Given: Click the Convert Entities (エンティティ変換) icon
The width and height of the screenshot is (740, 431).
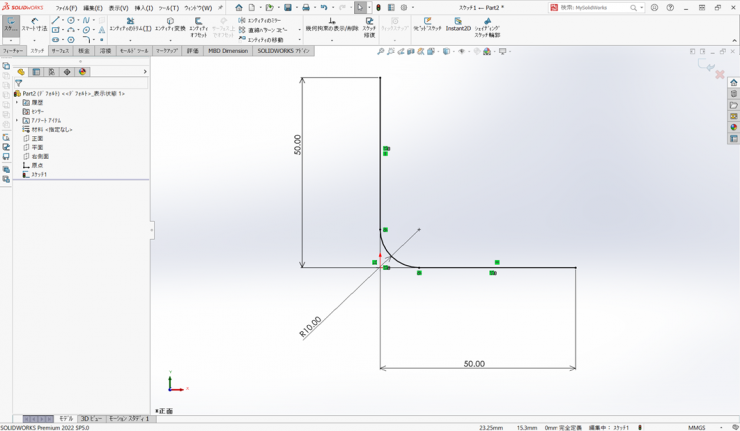Looking at the screenshot, I should click(x=170, y=24).
